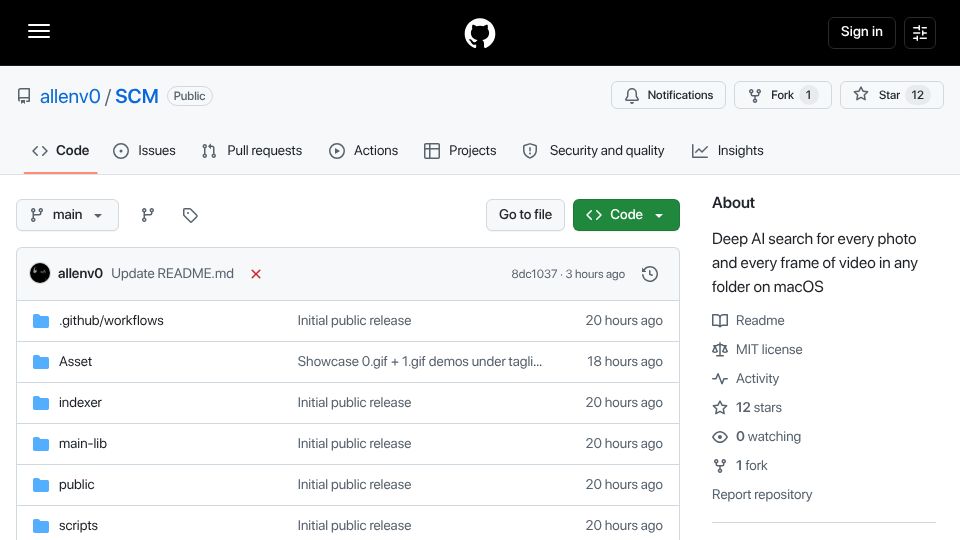
Task: Open the allenv0 owner link
Action: 70,96
